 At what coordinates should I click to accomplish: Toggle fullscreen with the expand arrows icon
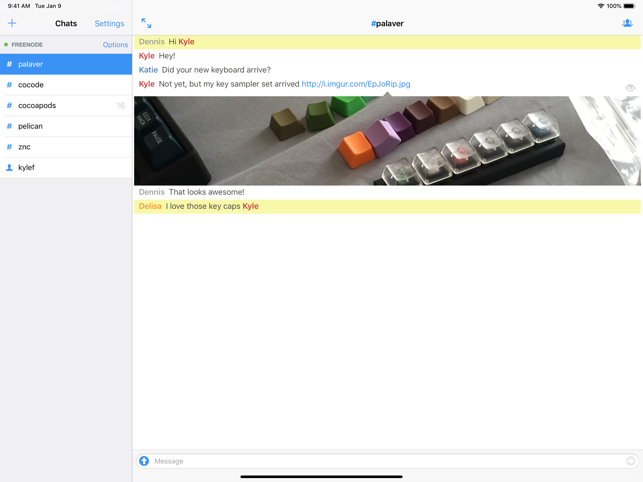tap(146, 23)
